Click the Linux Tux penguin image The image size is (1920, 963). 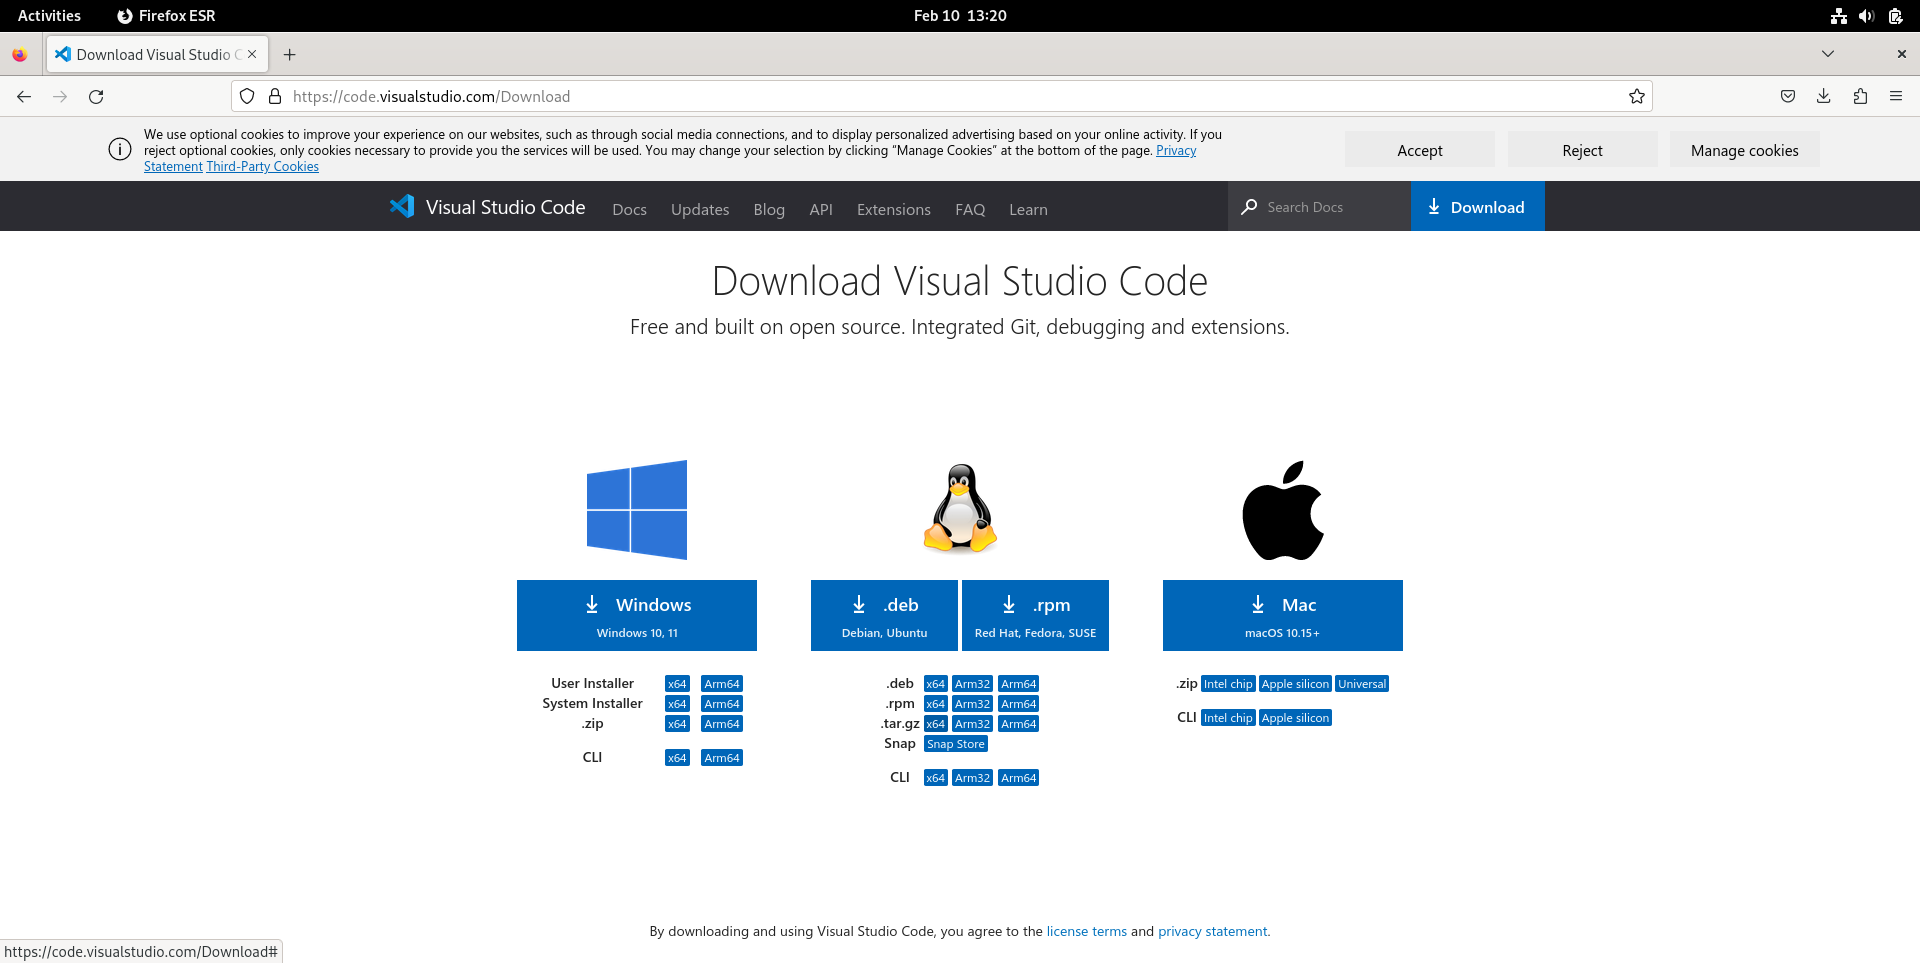[x=960, y=508]
